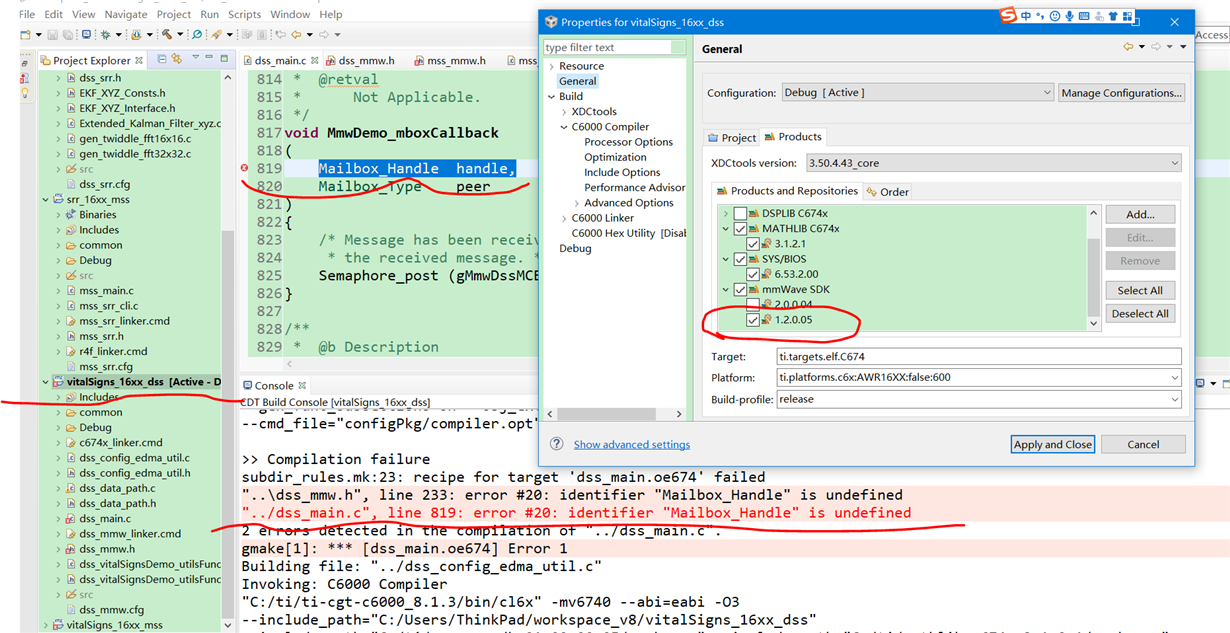Image resolution: width=1230 pixels, height=633 pixels.
Task: Maximize the Project Explorer view
Action: [224, 58]
